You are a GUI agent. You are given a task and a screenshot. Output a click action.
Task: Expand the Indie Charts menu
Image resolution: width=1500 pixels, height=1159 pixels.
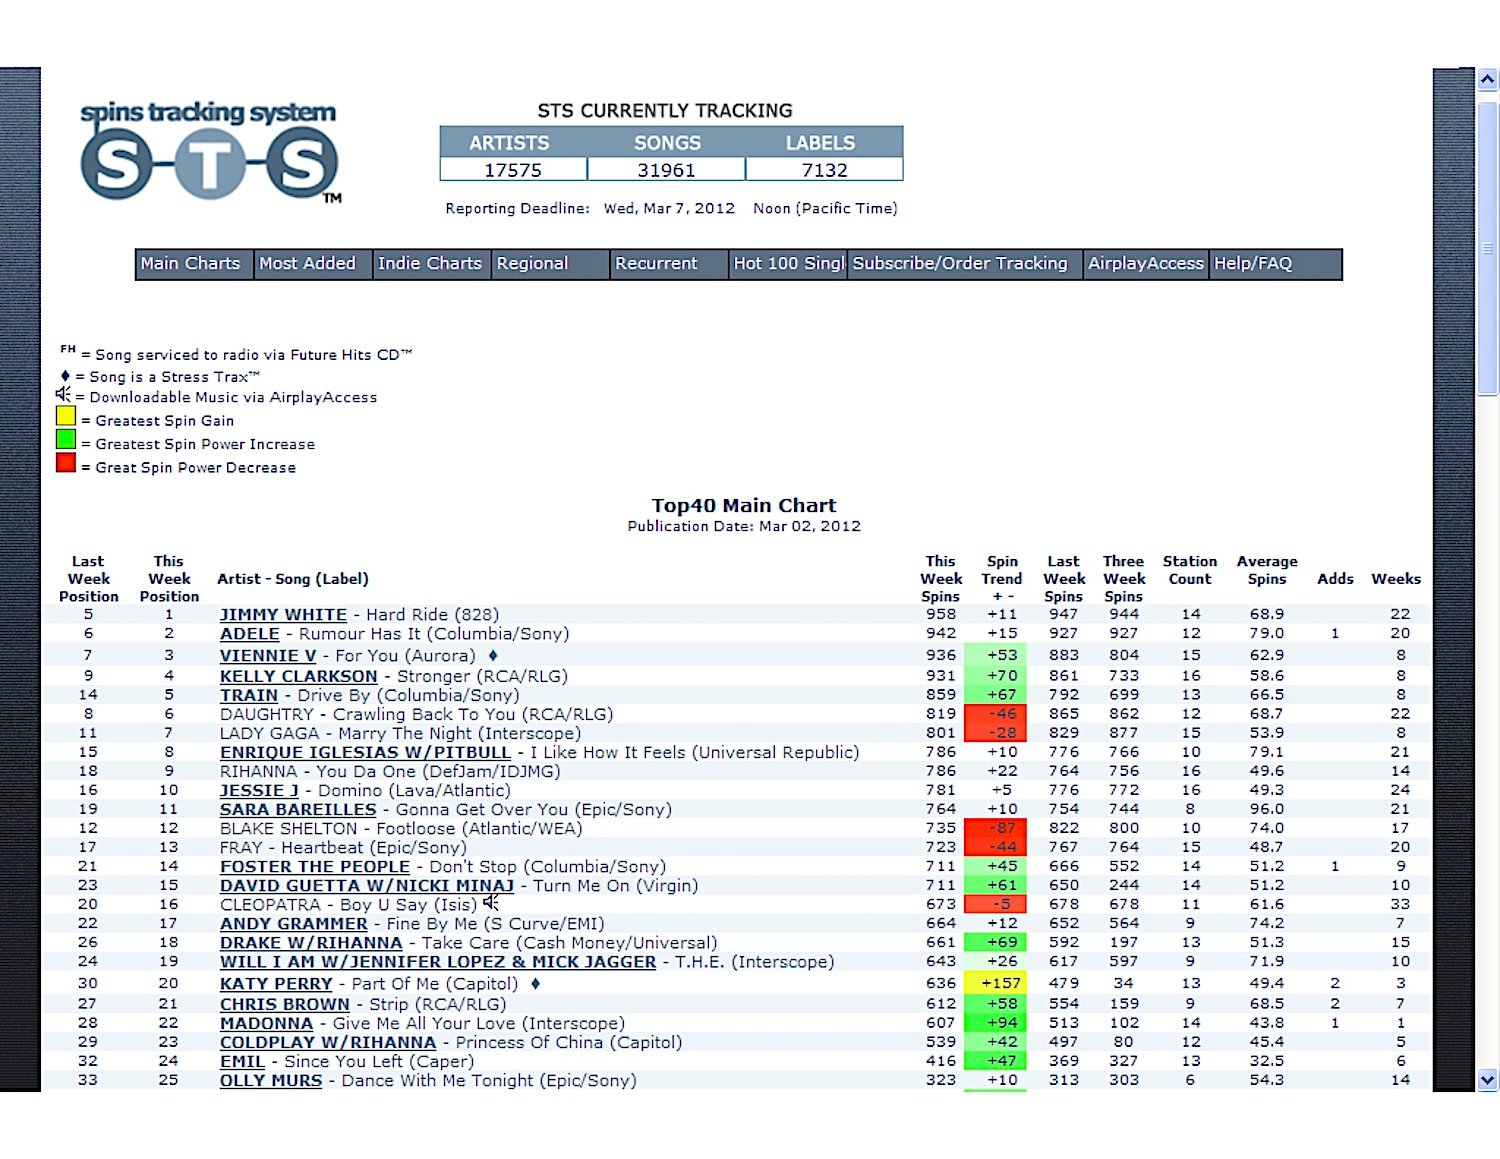tap(430, 264)
